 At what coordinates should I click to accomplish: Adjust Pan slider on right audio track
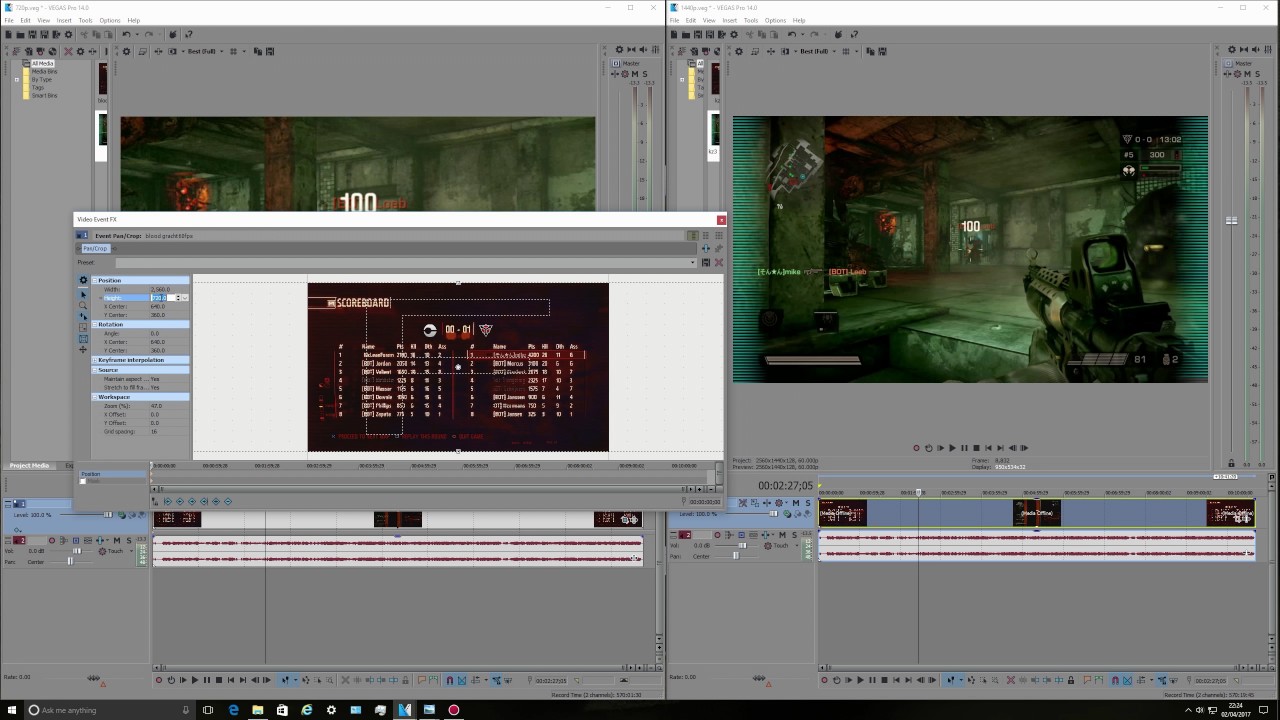pos(736,556)
